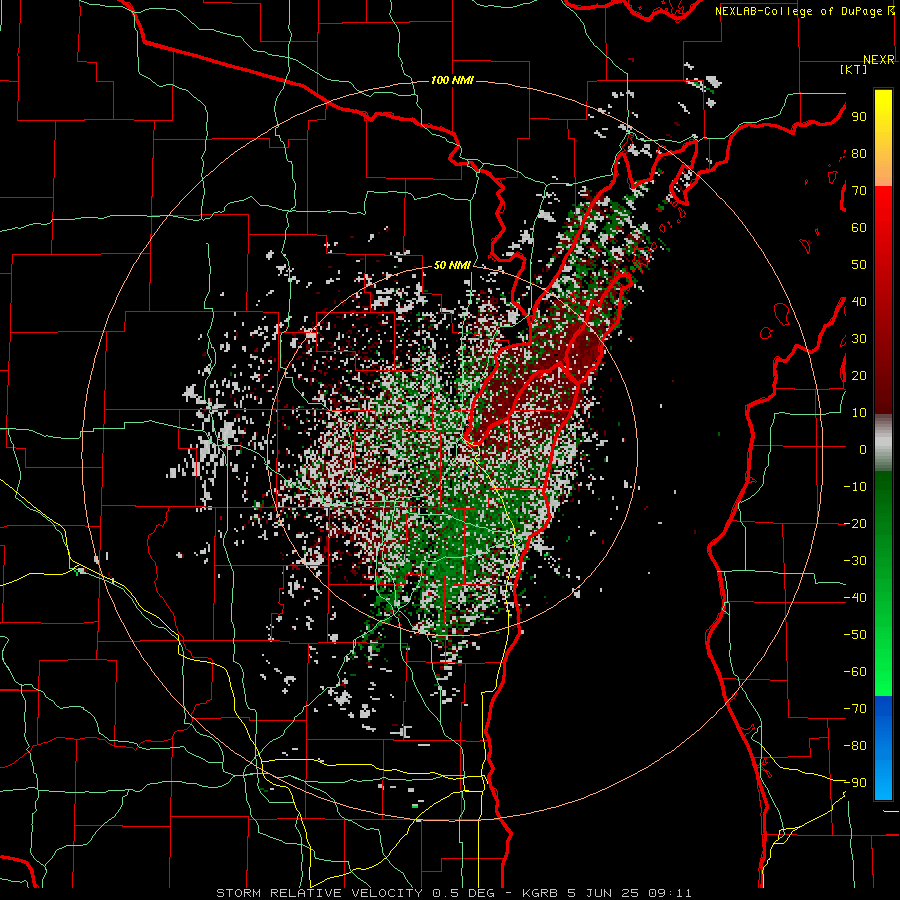This screenshot has height=900, width=900.
Task: Click the 80 value on velocity scale
Action: (x=859, y=154)
